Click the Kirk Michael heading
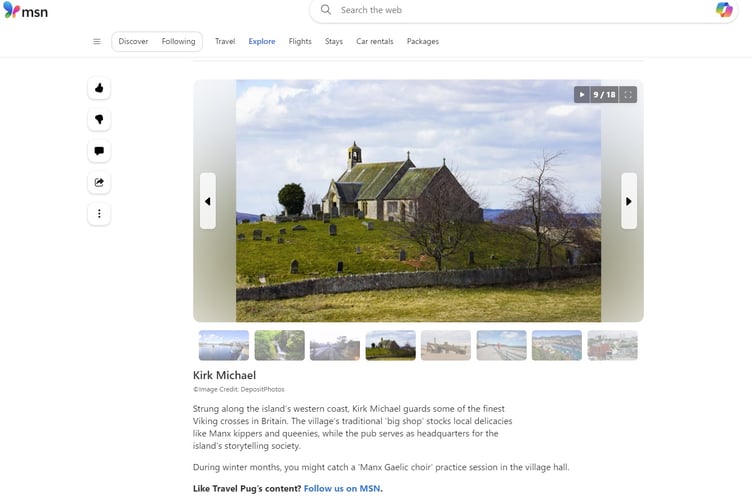Viewport: 752px width, 500px height. point(224,375)
